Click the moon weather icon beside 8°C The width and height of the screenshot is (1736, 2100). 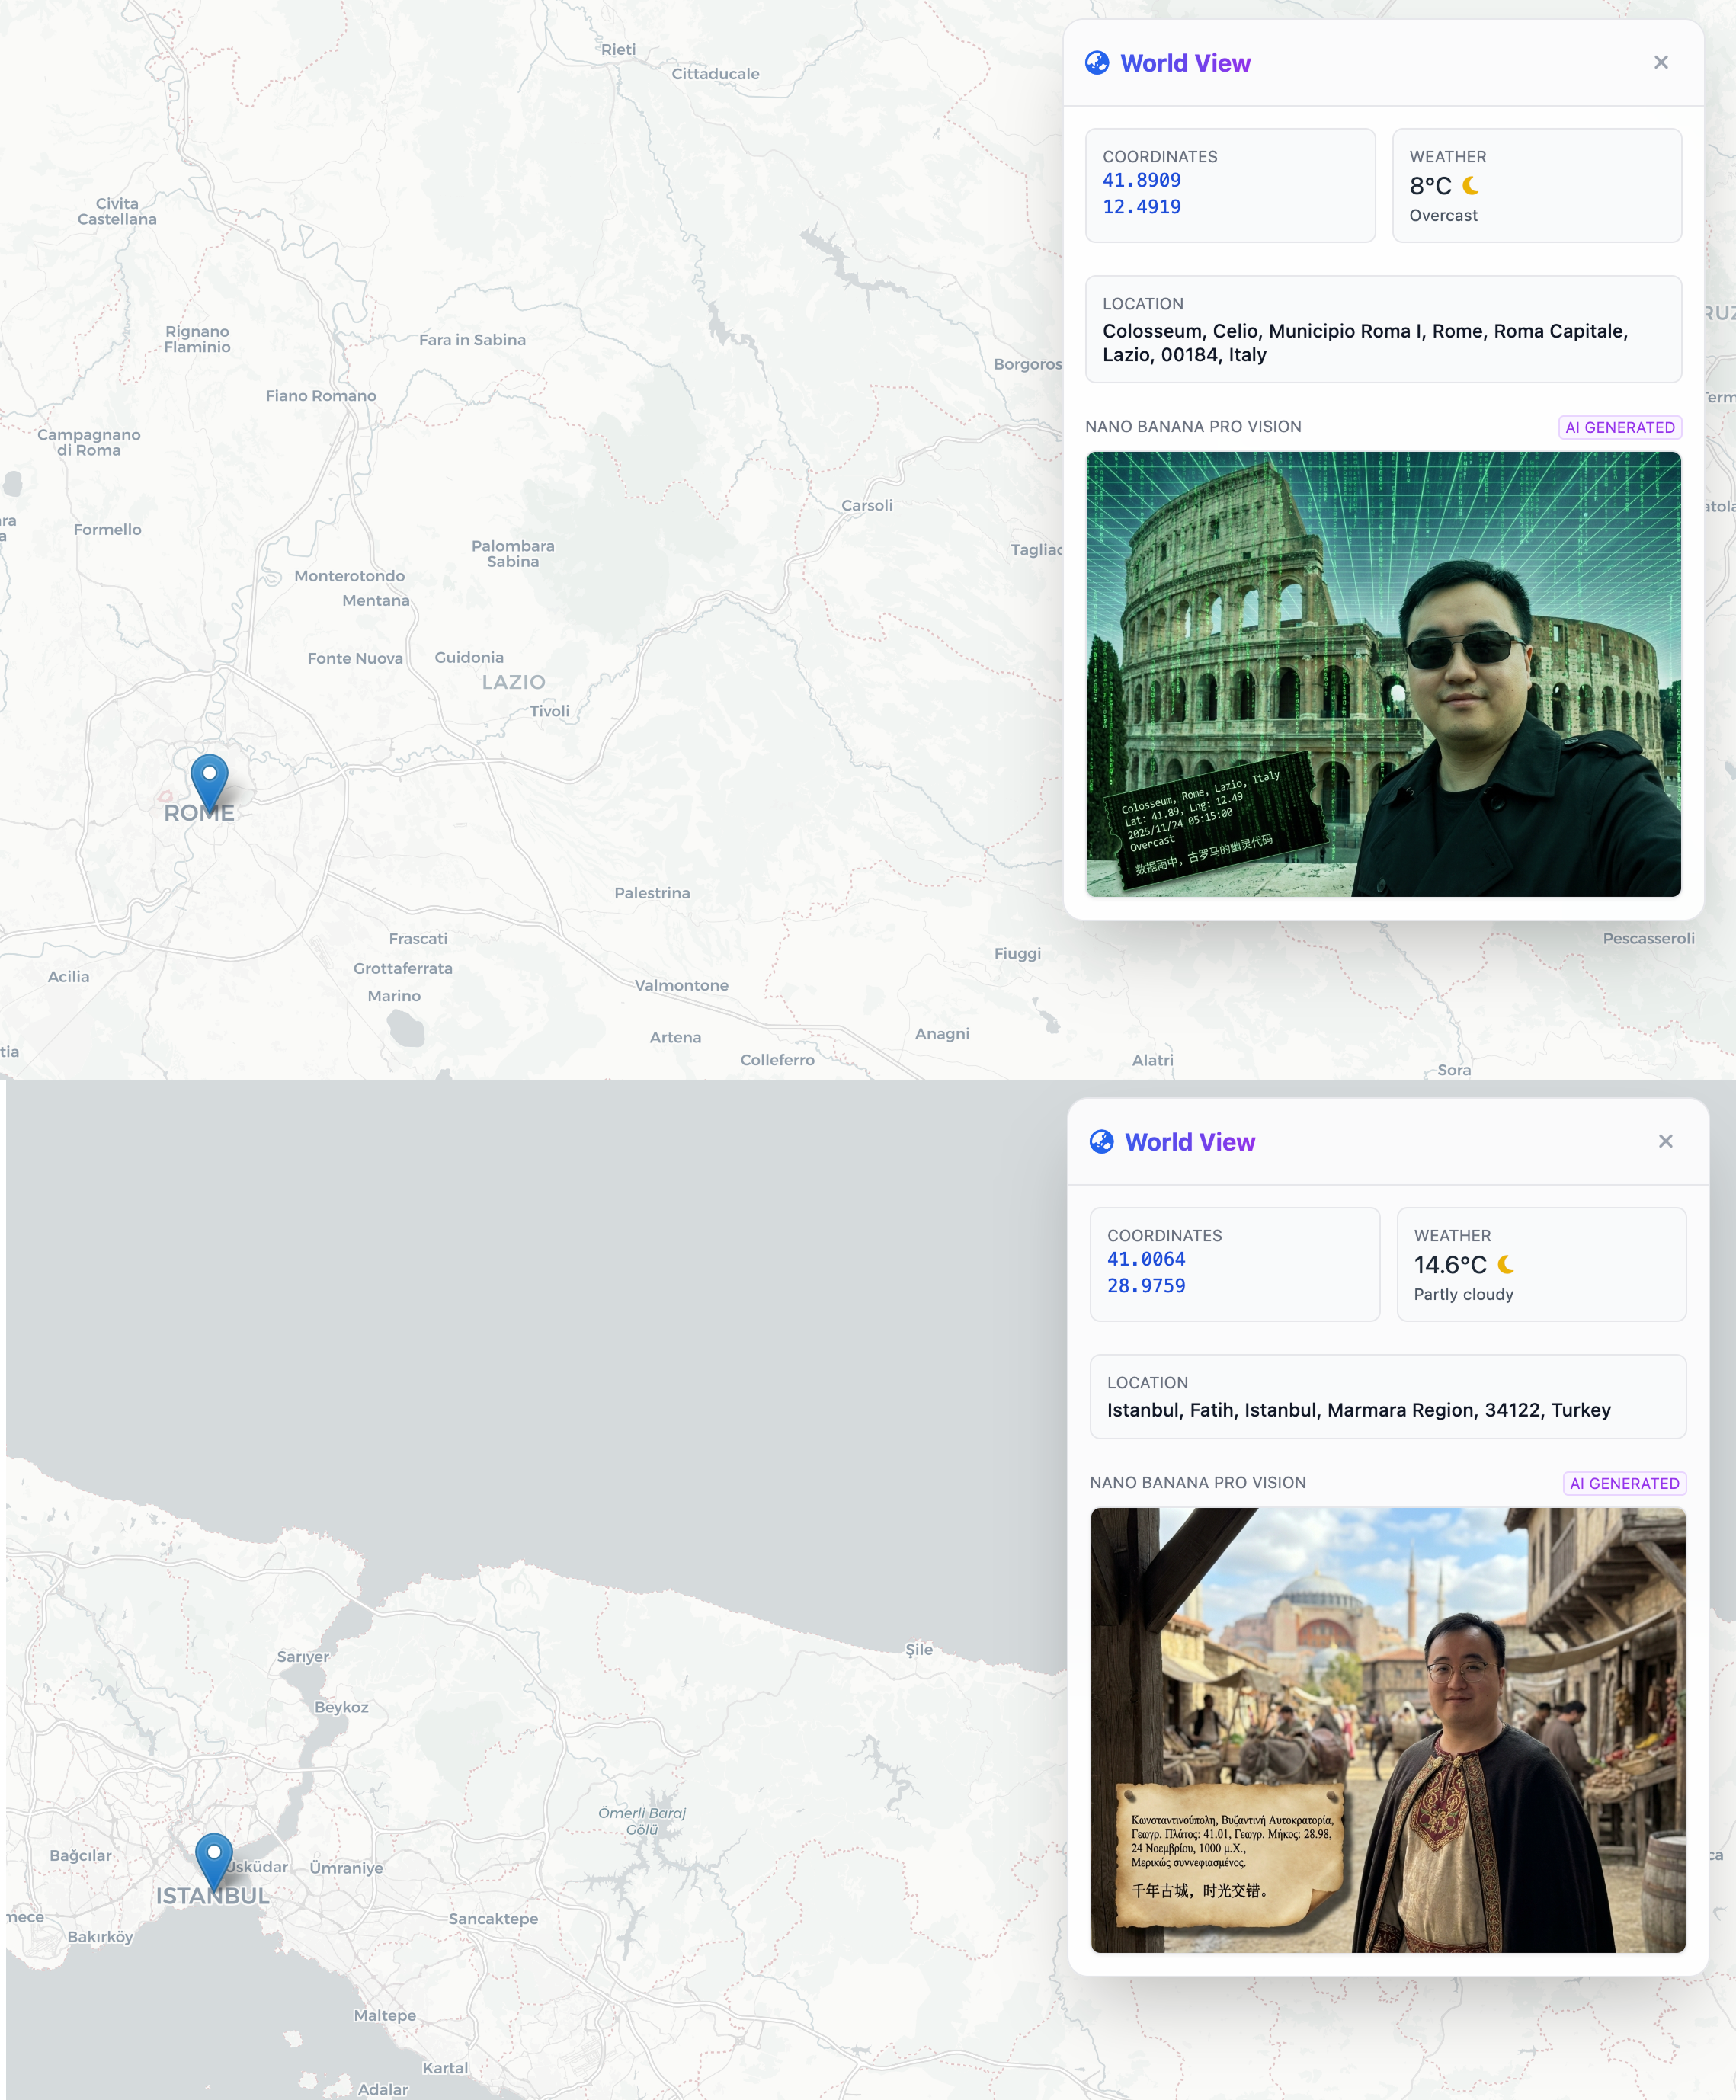coord(1470,186)
